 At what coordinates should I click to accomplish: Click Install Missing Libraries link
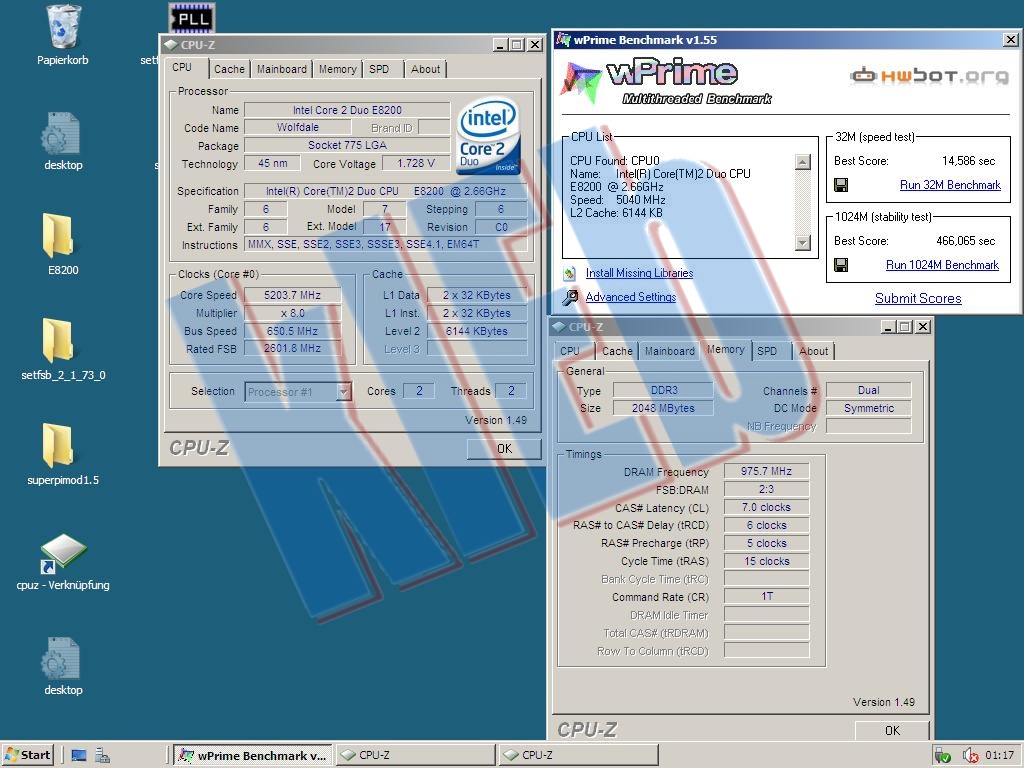639,273
